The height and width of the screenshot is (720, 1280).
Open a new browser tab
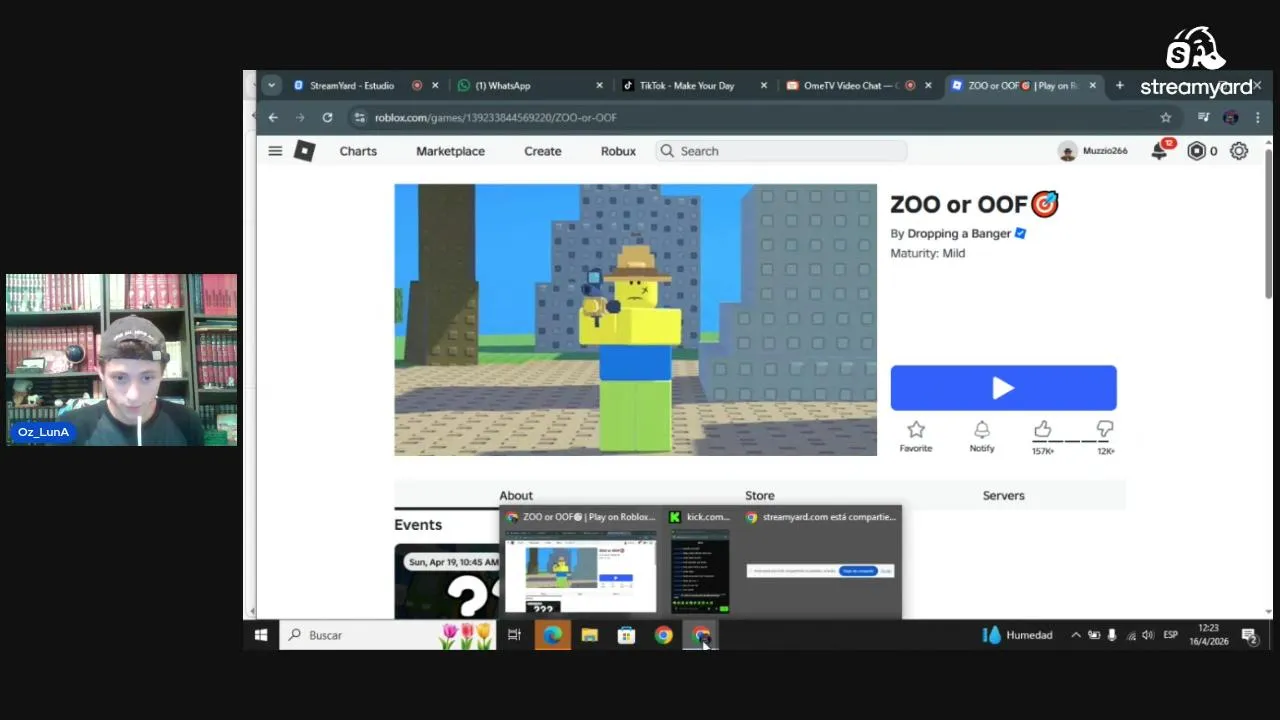(1120, 85)
